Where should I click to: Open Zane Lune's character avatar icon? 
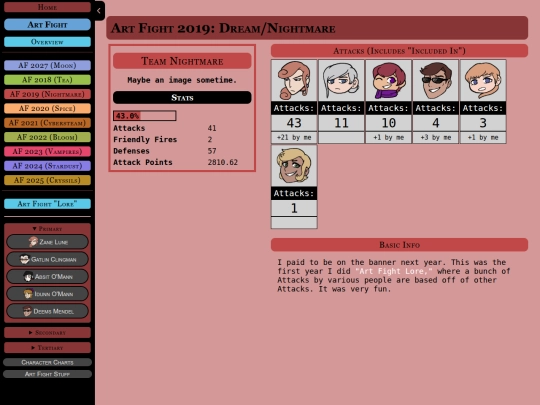[x=33, y=242]
